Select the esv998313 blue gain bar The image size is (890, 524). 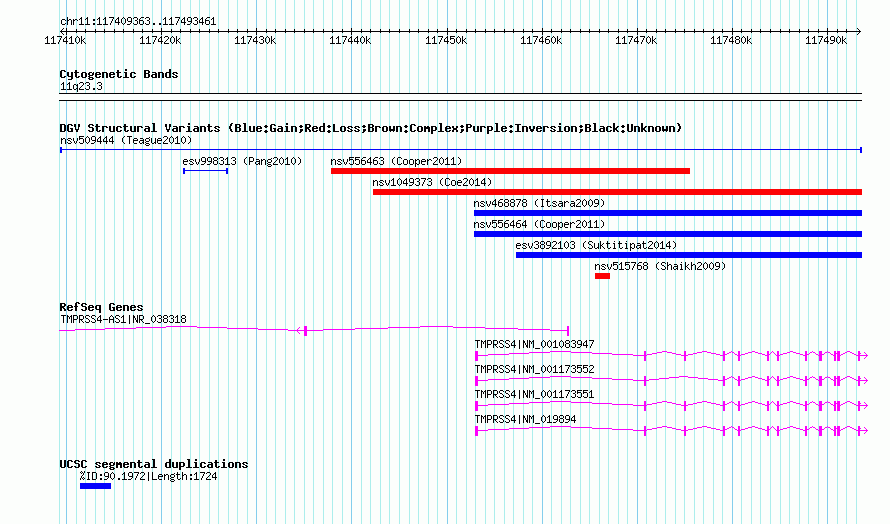pyautogui.click(x=205, y=171)
